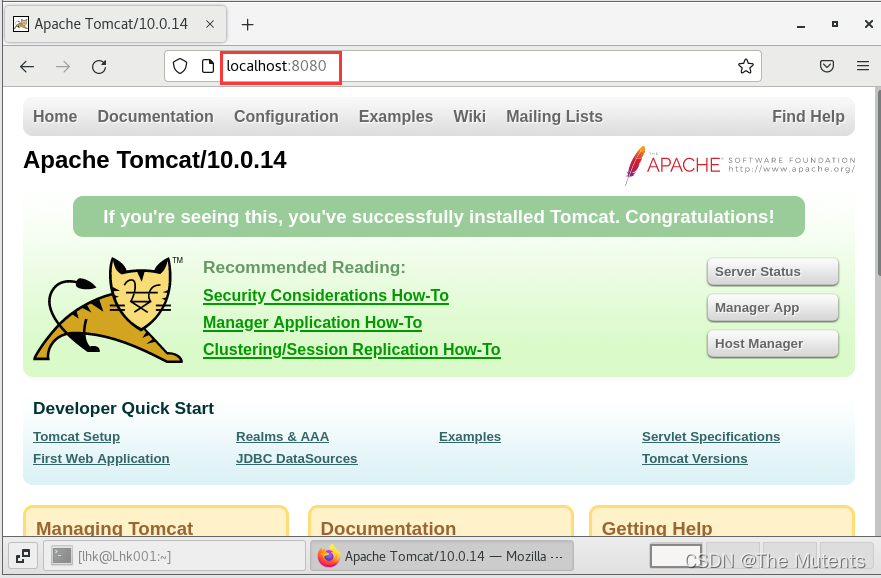Open the Tomcat Setup link
881x578 pixels.
tap(76, 436)
